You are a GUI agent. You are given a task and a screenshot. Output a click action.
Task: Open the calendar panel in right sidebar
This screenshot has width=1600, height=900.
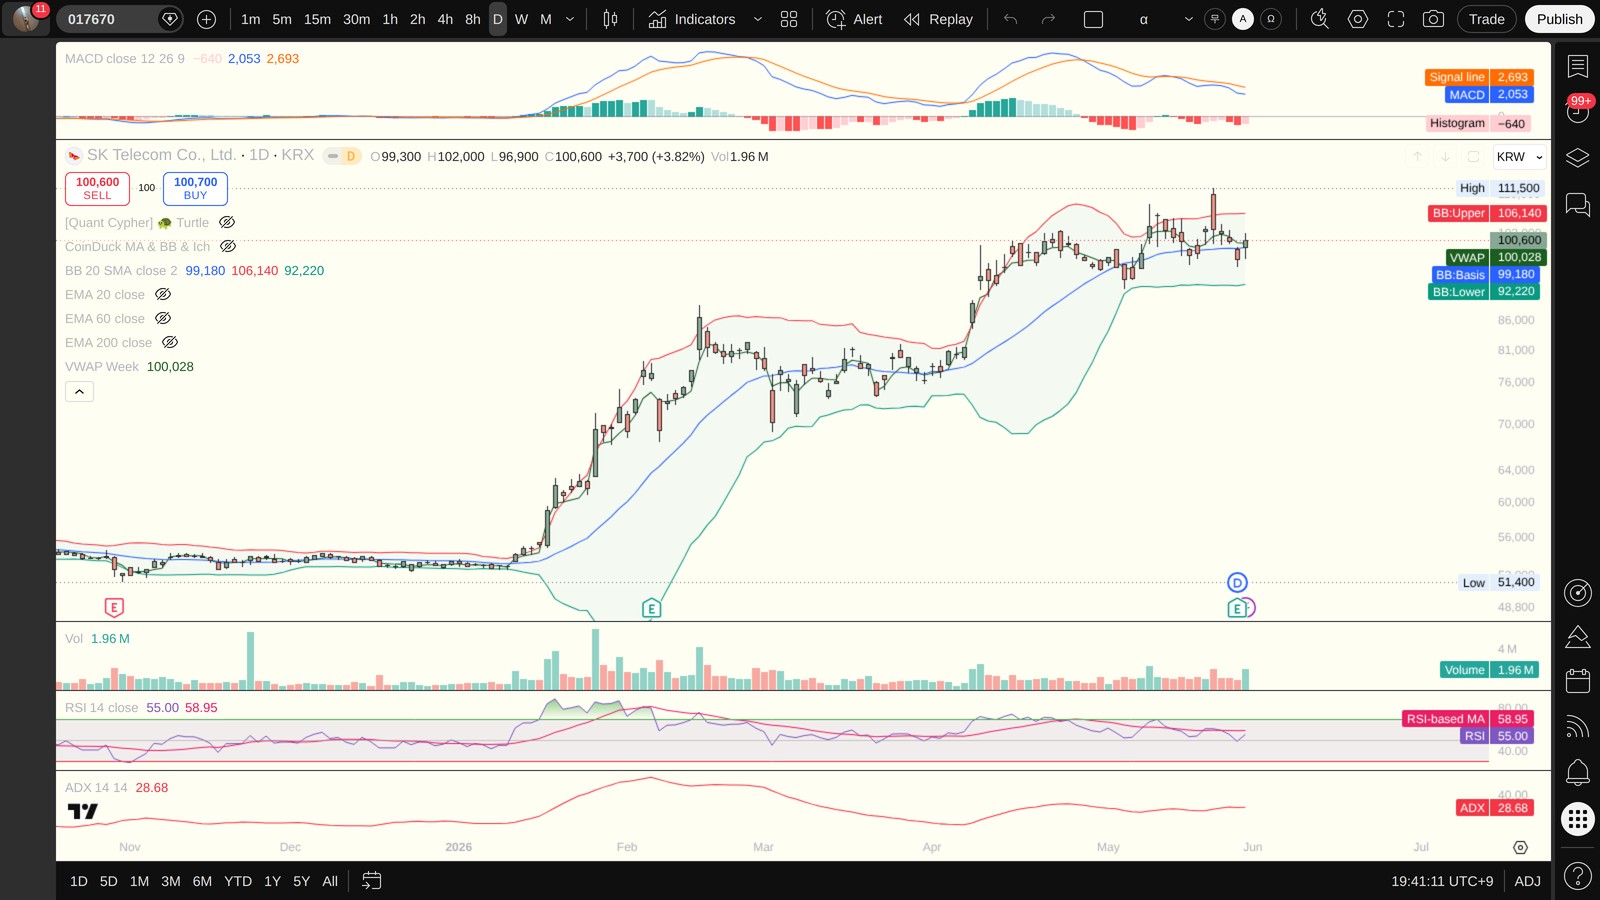(1577, 681)
